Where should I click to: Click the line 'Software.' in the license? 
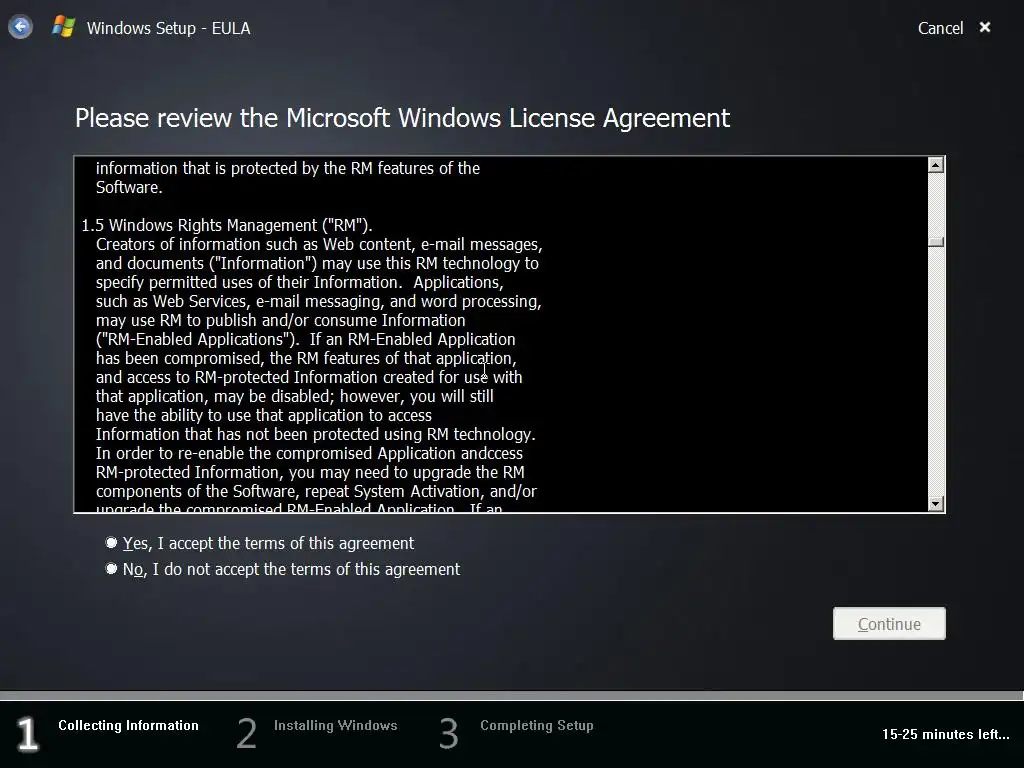129,187
